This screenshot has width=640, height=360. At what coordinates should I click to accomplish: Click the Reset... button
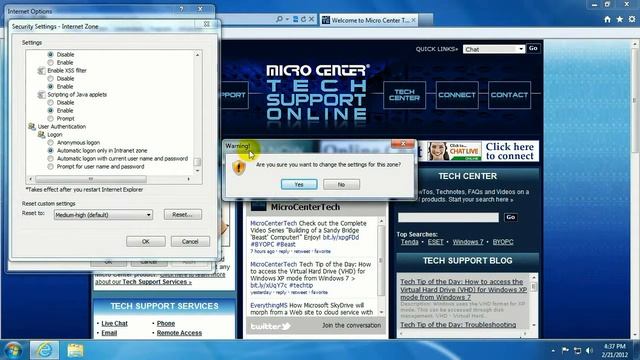(182, 214)
